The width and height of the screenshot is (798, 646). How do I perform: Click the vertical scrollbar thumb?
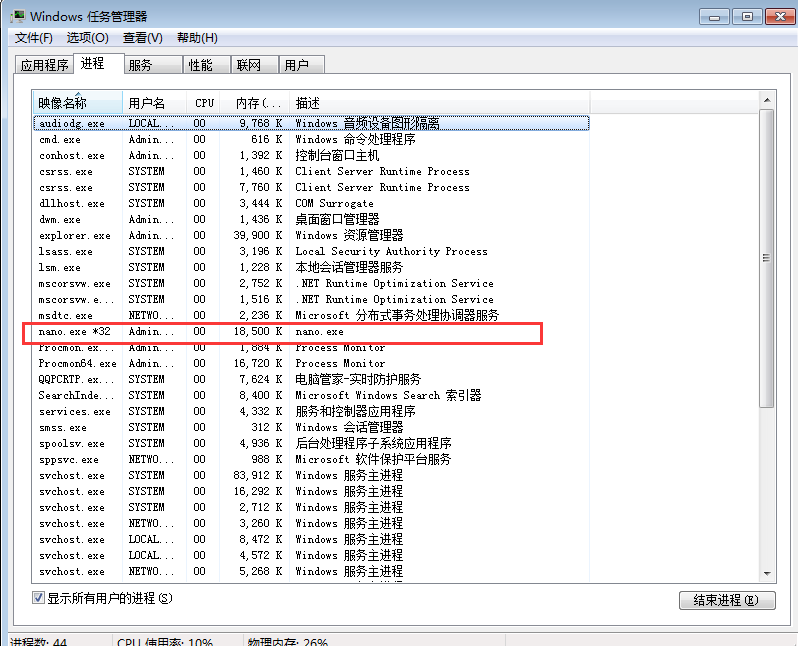(766, 258)
